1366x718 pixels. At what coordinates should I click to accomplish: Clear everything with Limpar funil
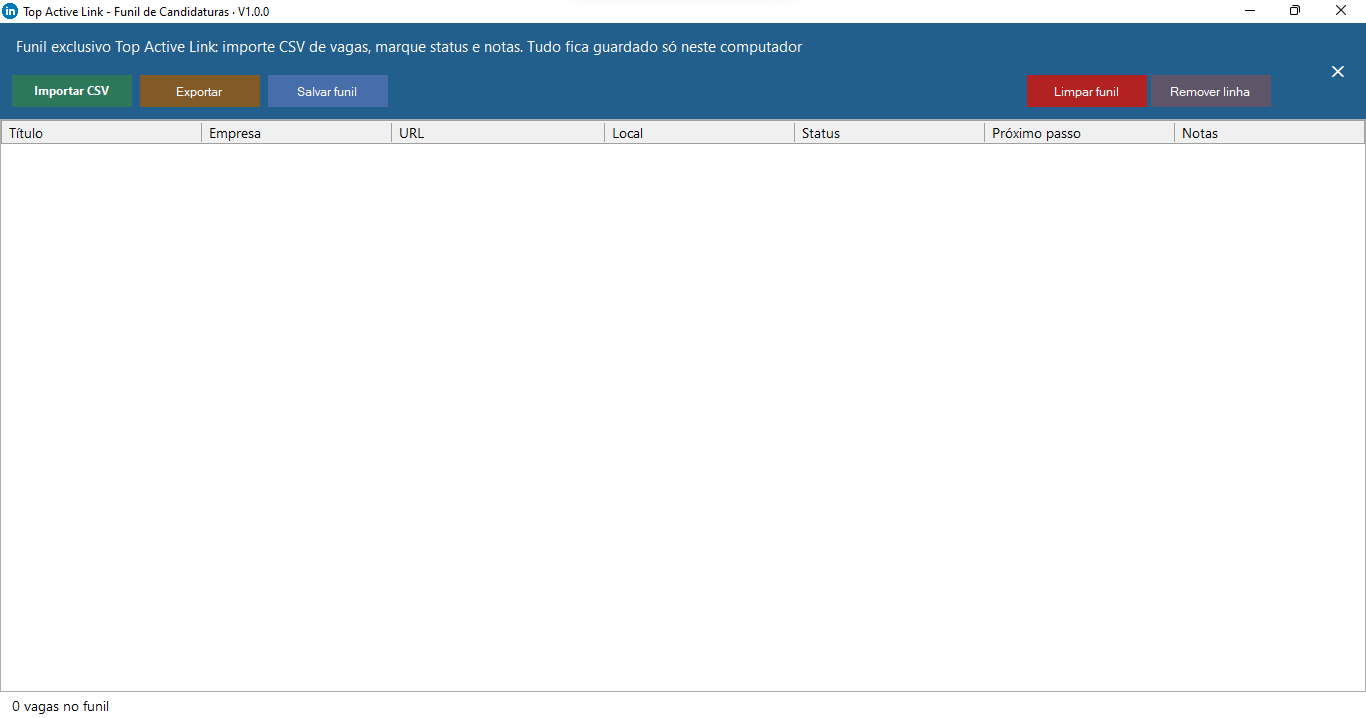pos(1087,91)
